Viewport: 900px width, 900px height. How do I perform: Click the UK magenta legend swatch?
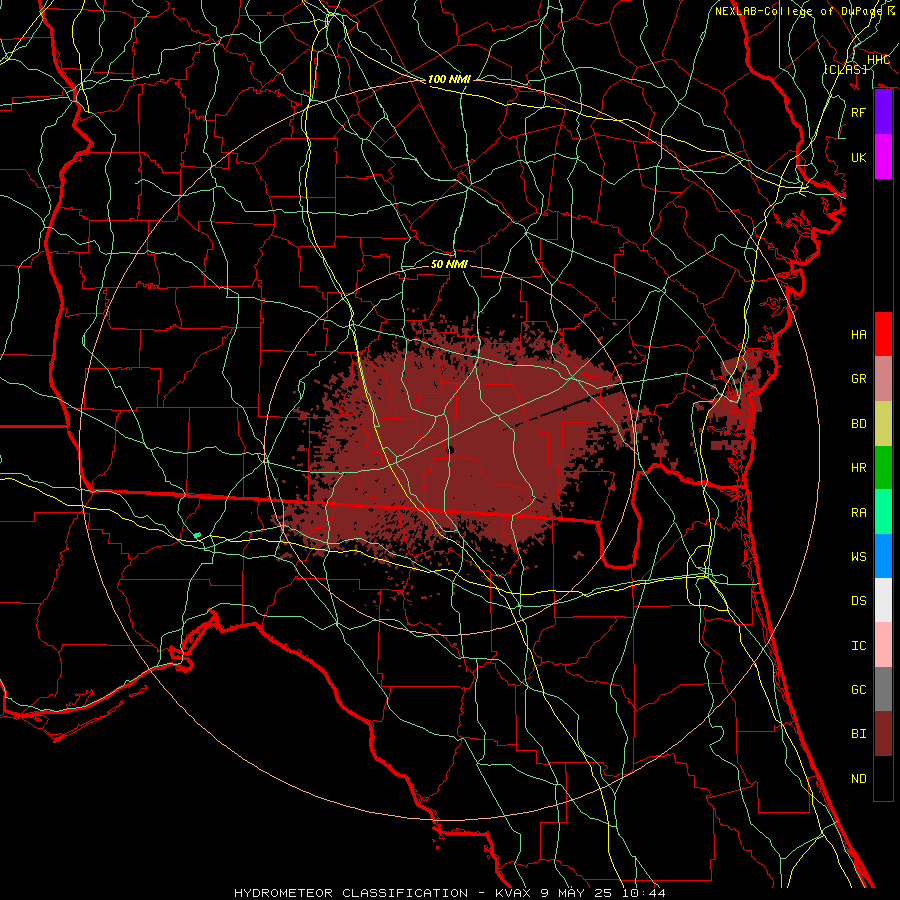(883, 157)
